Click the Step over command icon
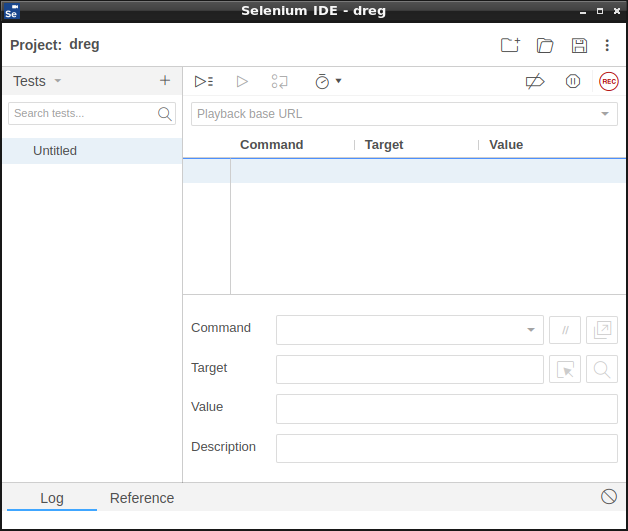The height and width of the screenshot is (531, 628). pos(279,81)
